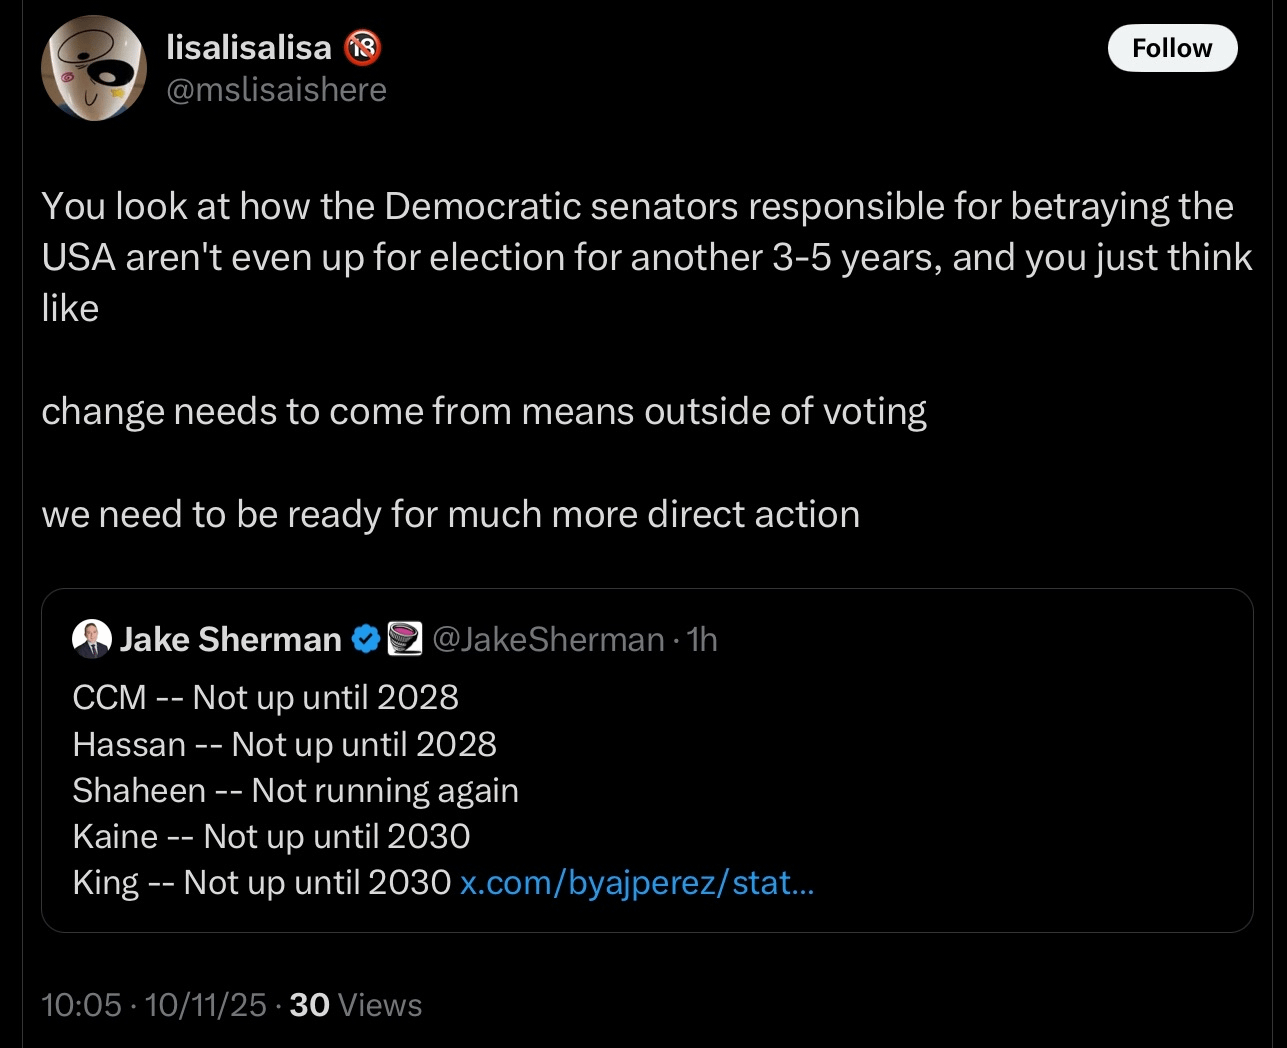Viewport: 1287px width, 1048px height.
Task: Open the @JakeSherman handle
Action: [x=548, y=639]
